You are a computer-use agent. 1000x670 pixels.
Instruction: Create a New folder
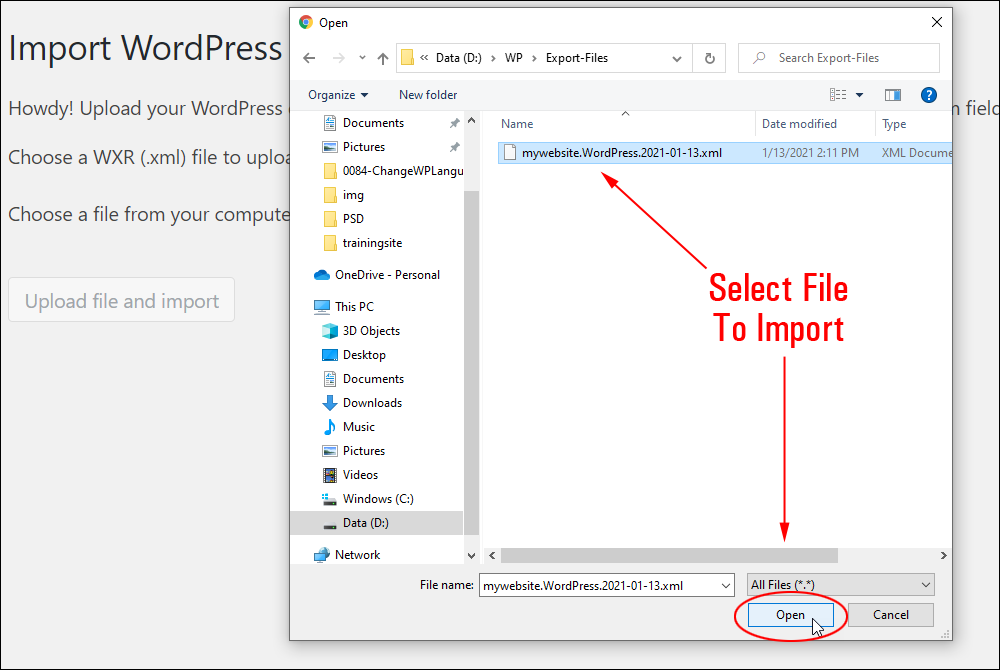428,95
